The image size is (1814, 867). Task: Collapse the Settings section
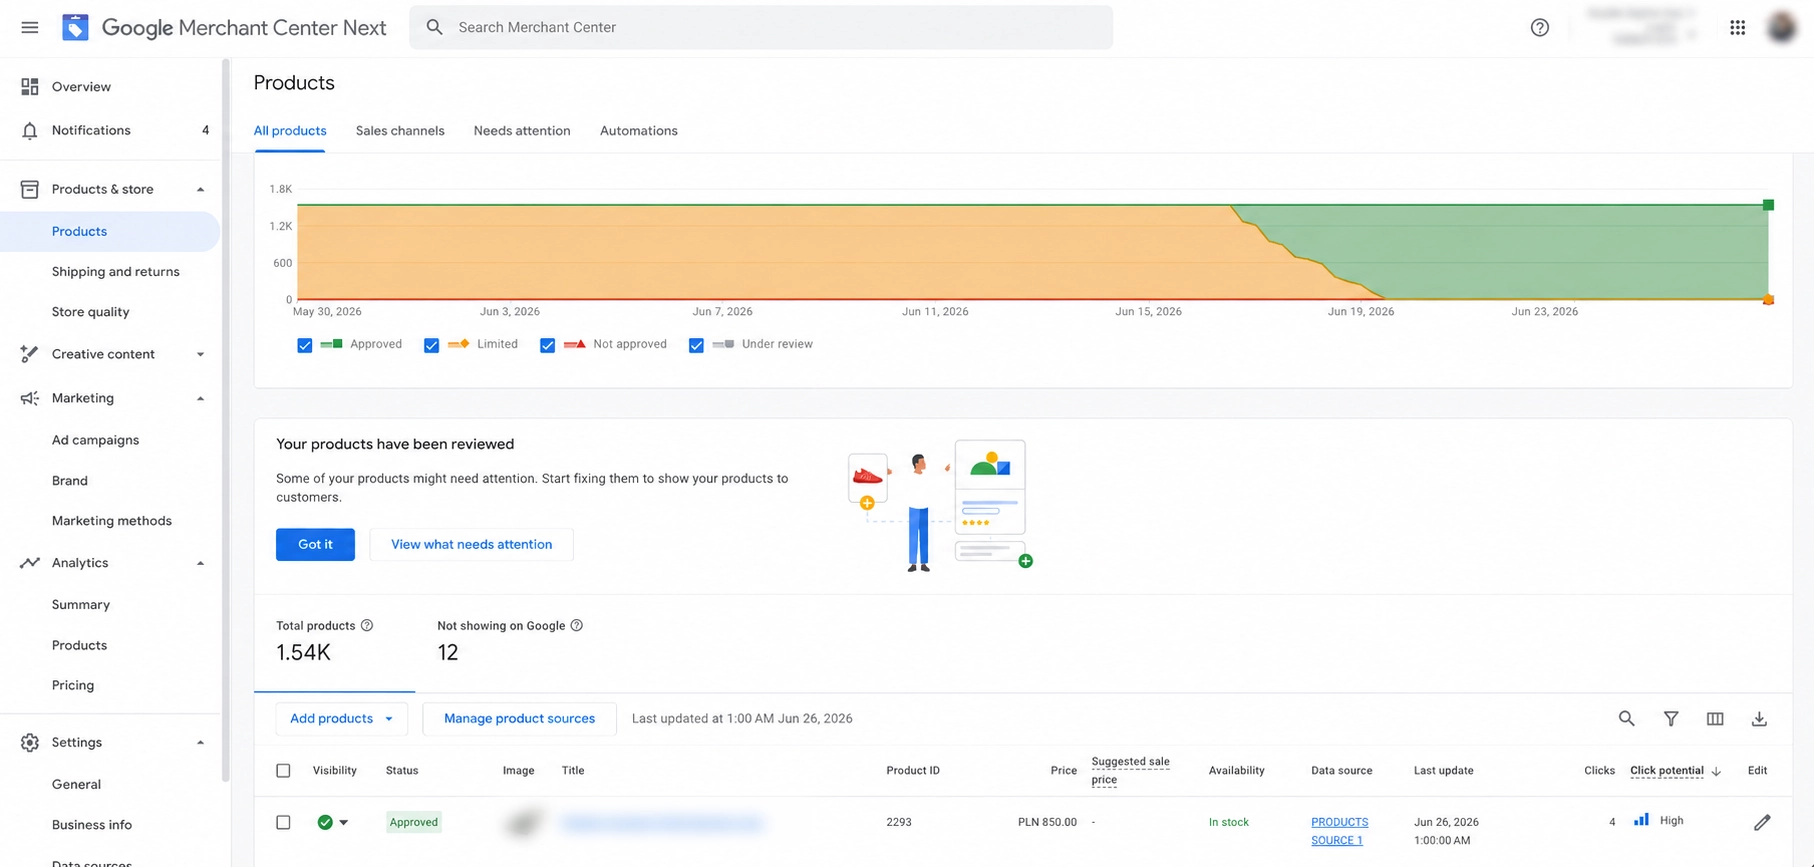click(200, 742)
